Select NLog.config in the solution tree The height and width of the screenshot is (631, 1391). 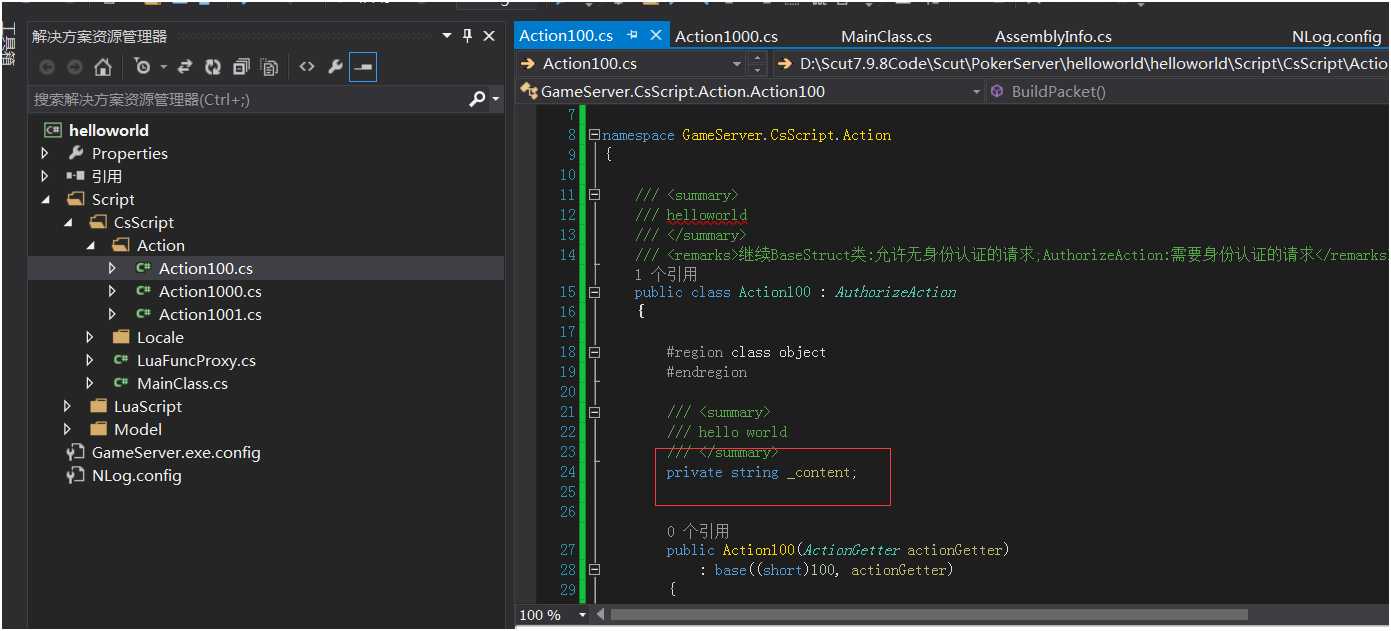pos(137,475)
